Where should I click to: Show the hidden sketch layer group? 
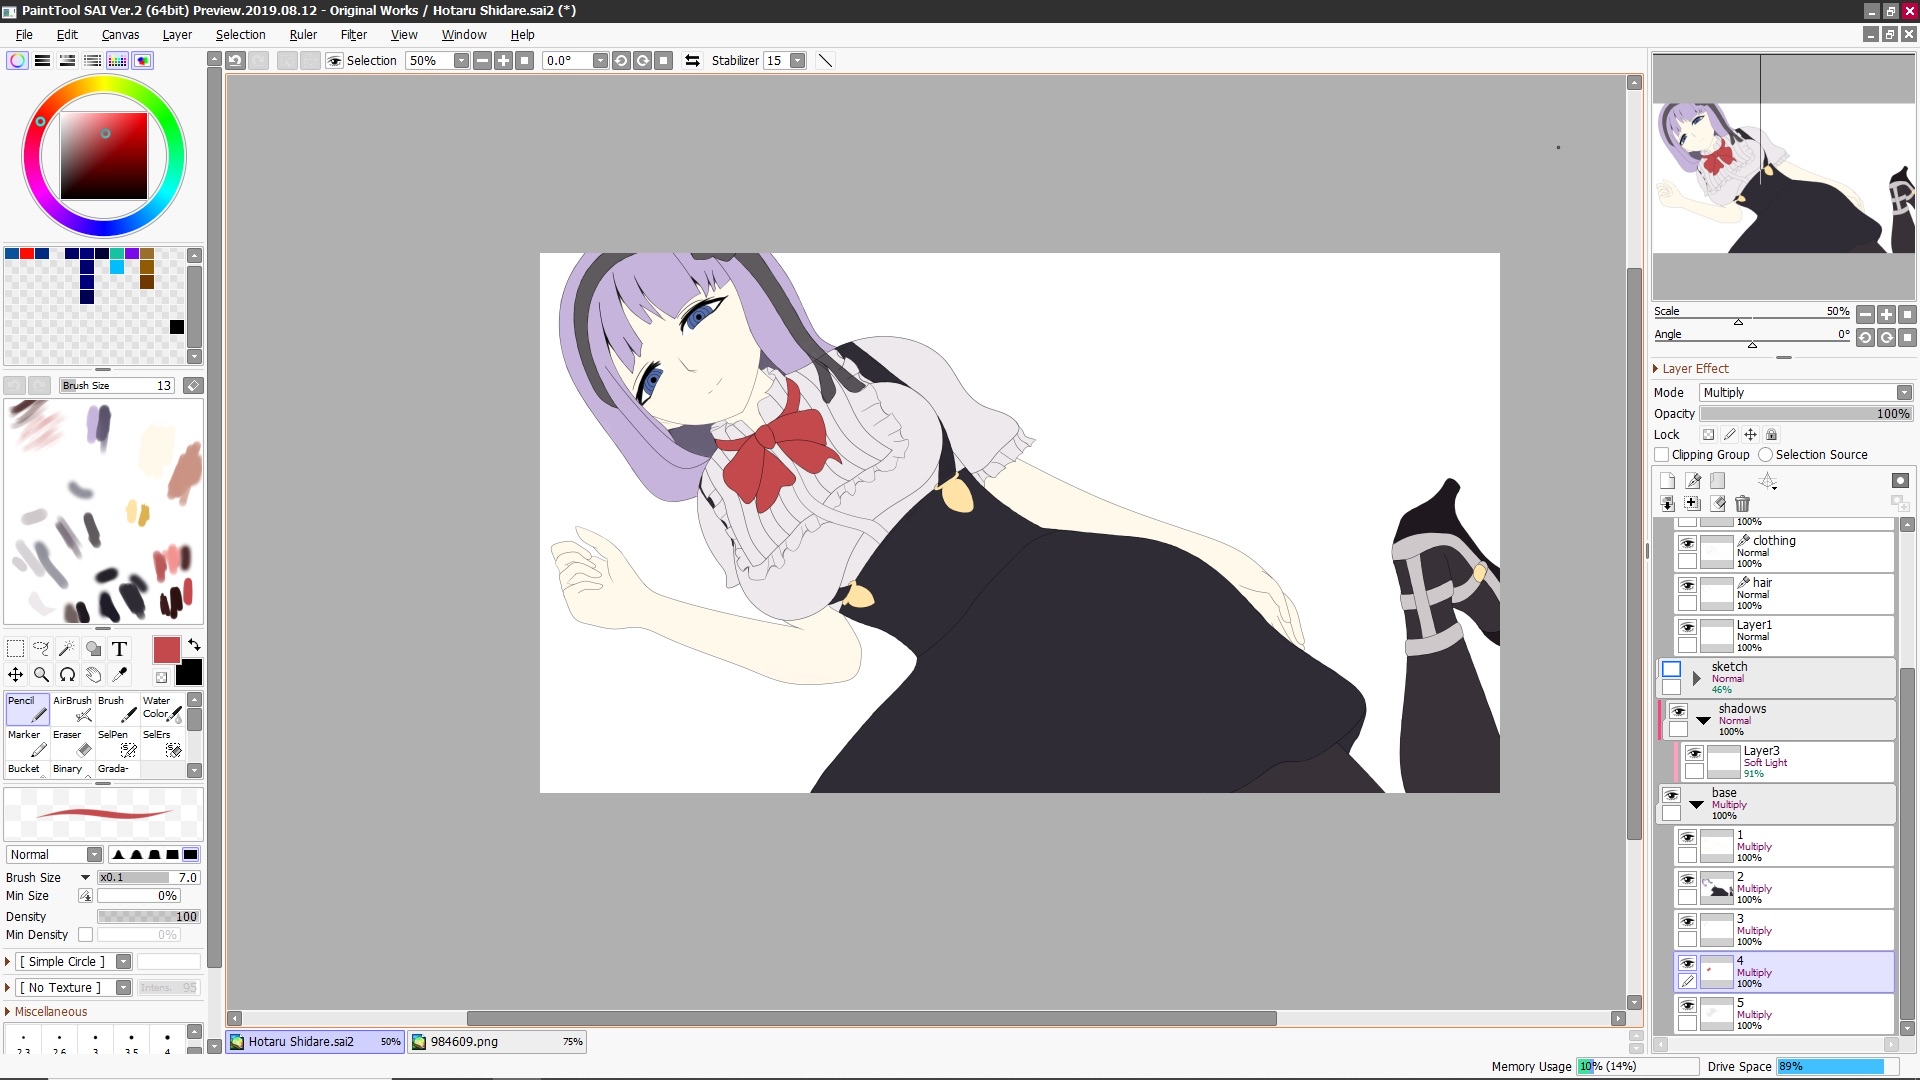[x=1671, y=669]
